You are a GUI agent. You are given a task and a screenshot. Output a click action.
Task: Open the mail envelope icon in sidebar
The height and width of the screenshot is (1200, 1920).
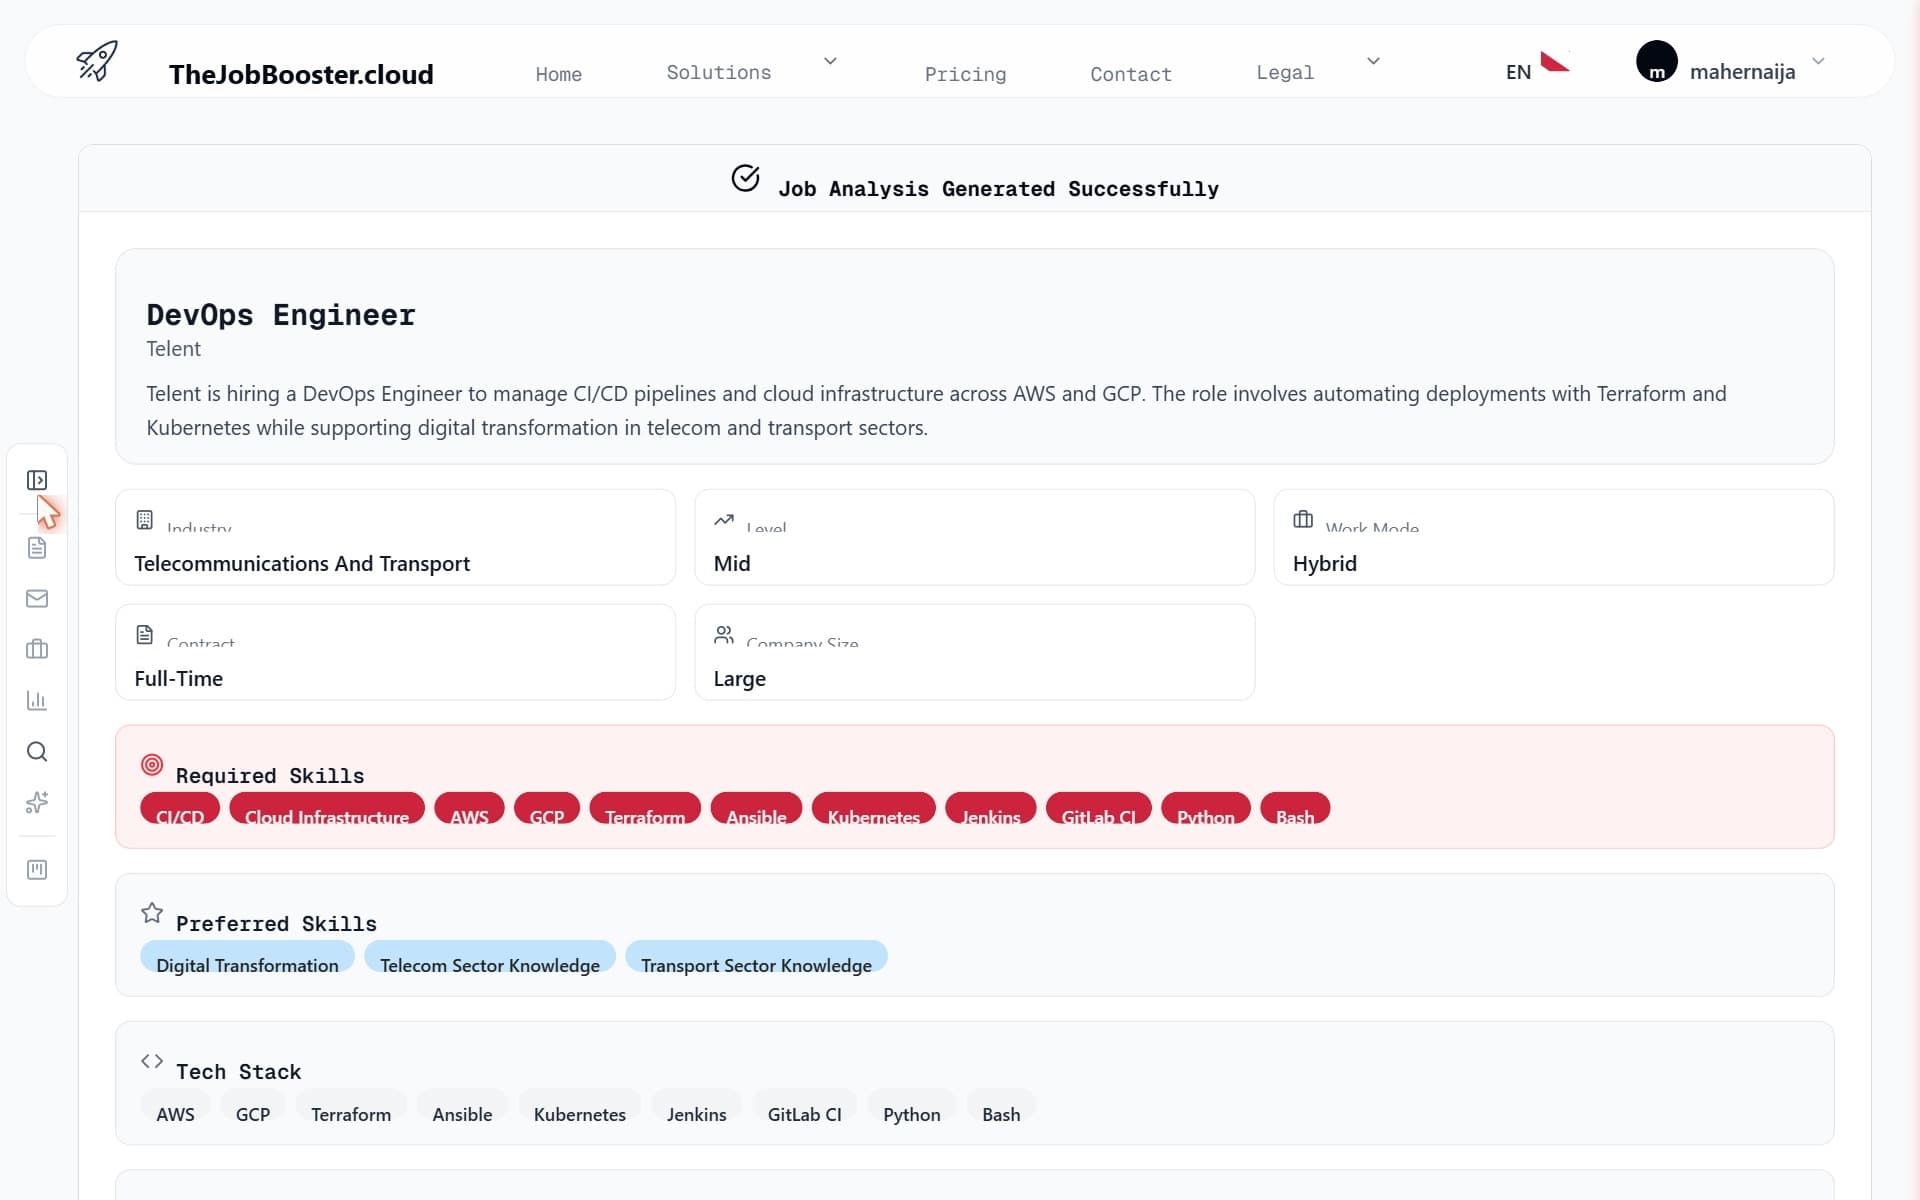click(x=37, y=598)
